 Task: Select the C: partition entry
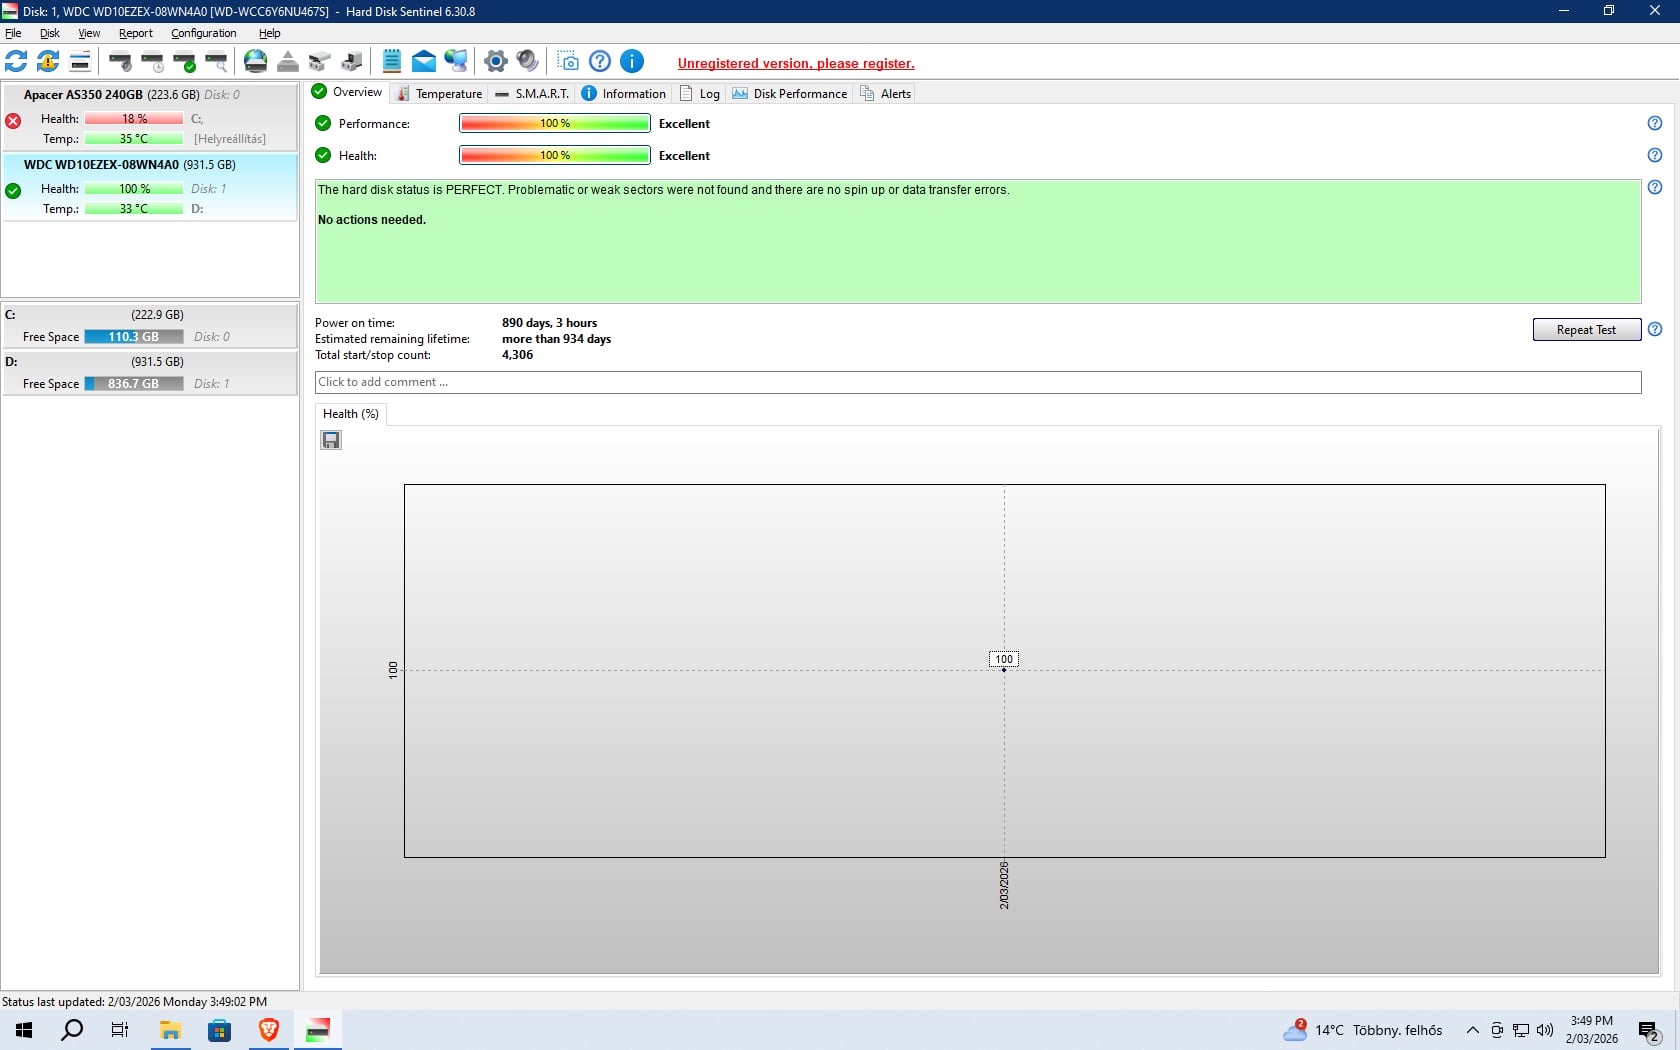[x=150, y=326]
